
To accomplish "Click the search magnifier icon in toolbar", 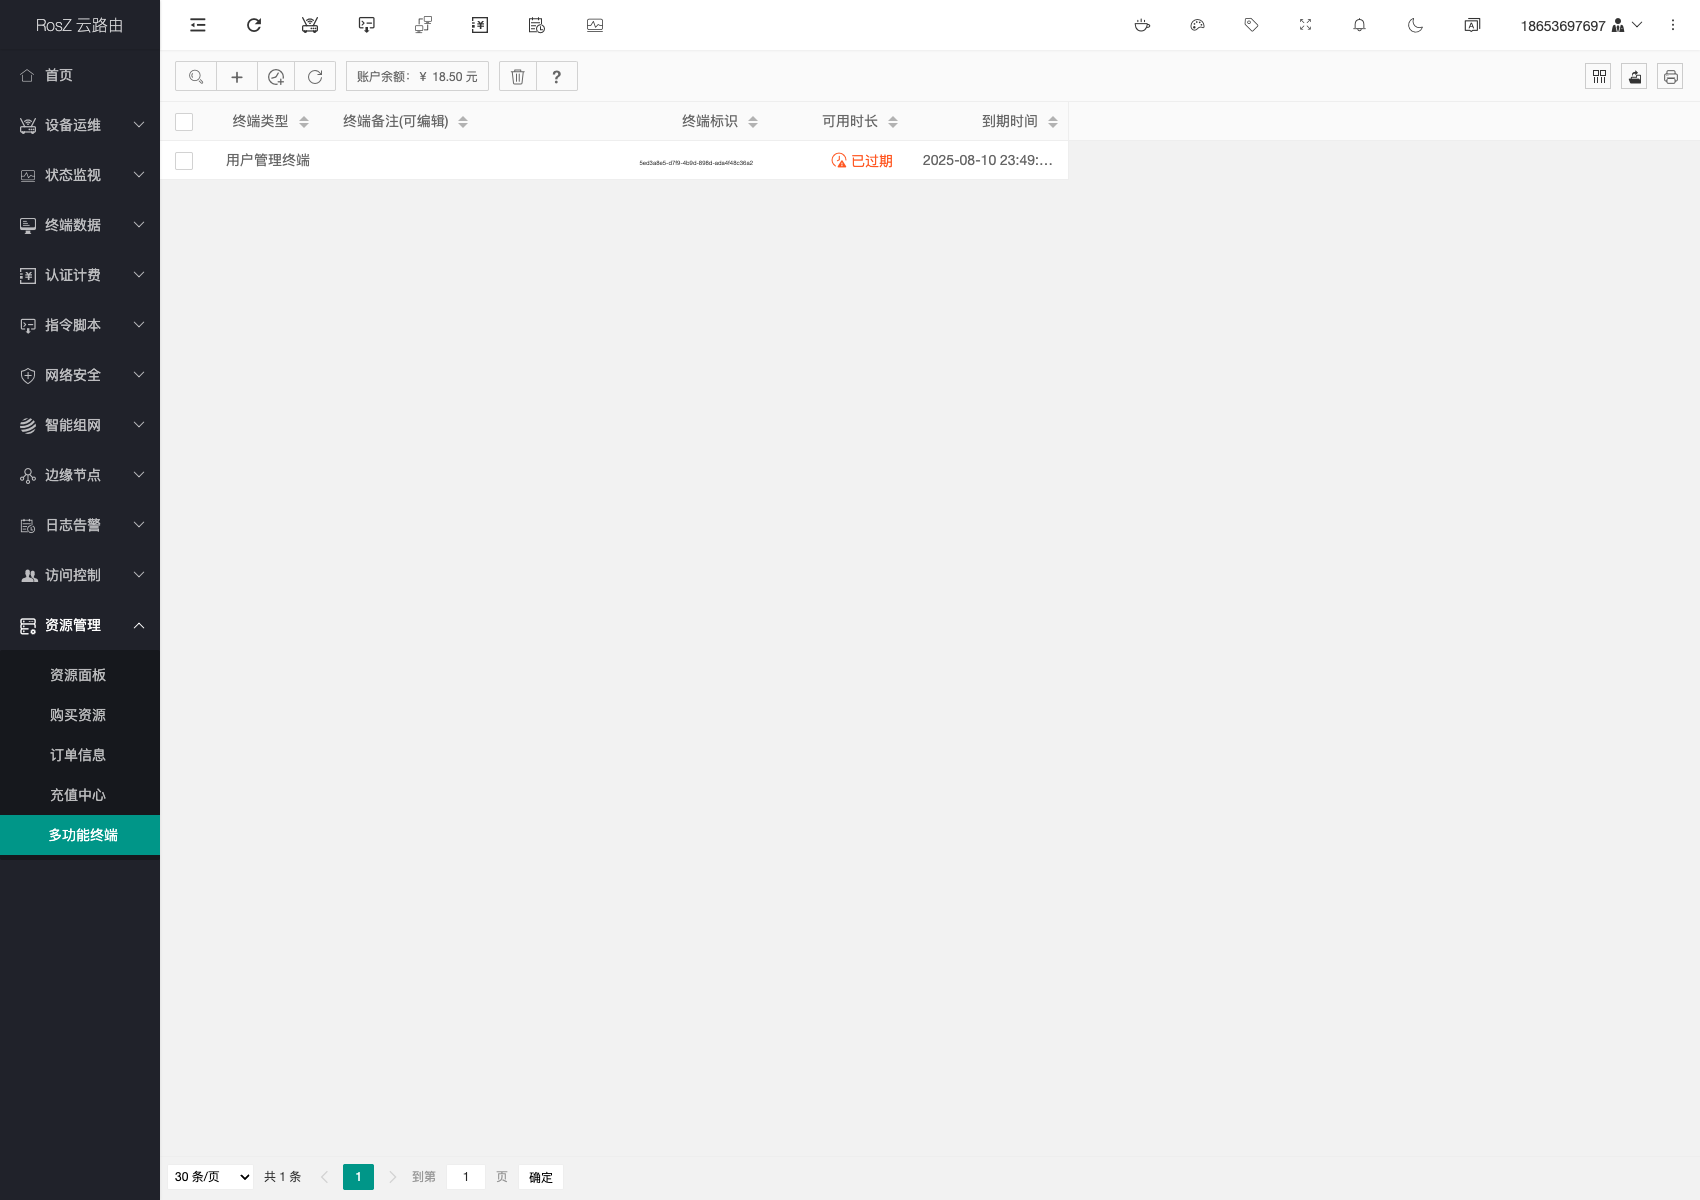I will [196, 77].
